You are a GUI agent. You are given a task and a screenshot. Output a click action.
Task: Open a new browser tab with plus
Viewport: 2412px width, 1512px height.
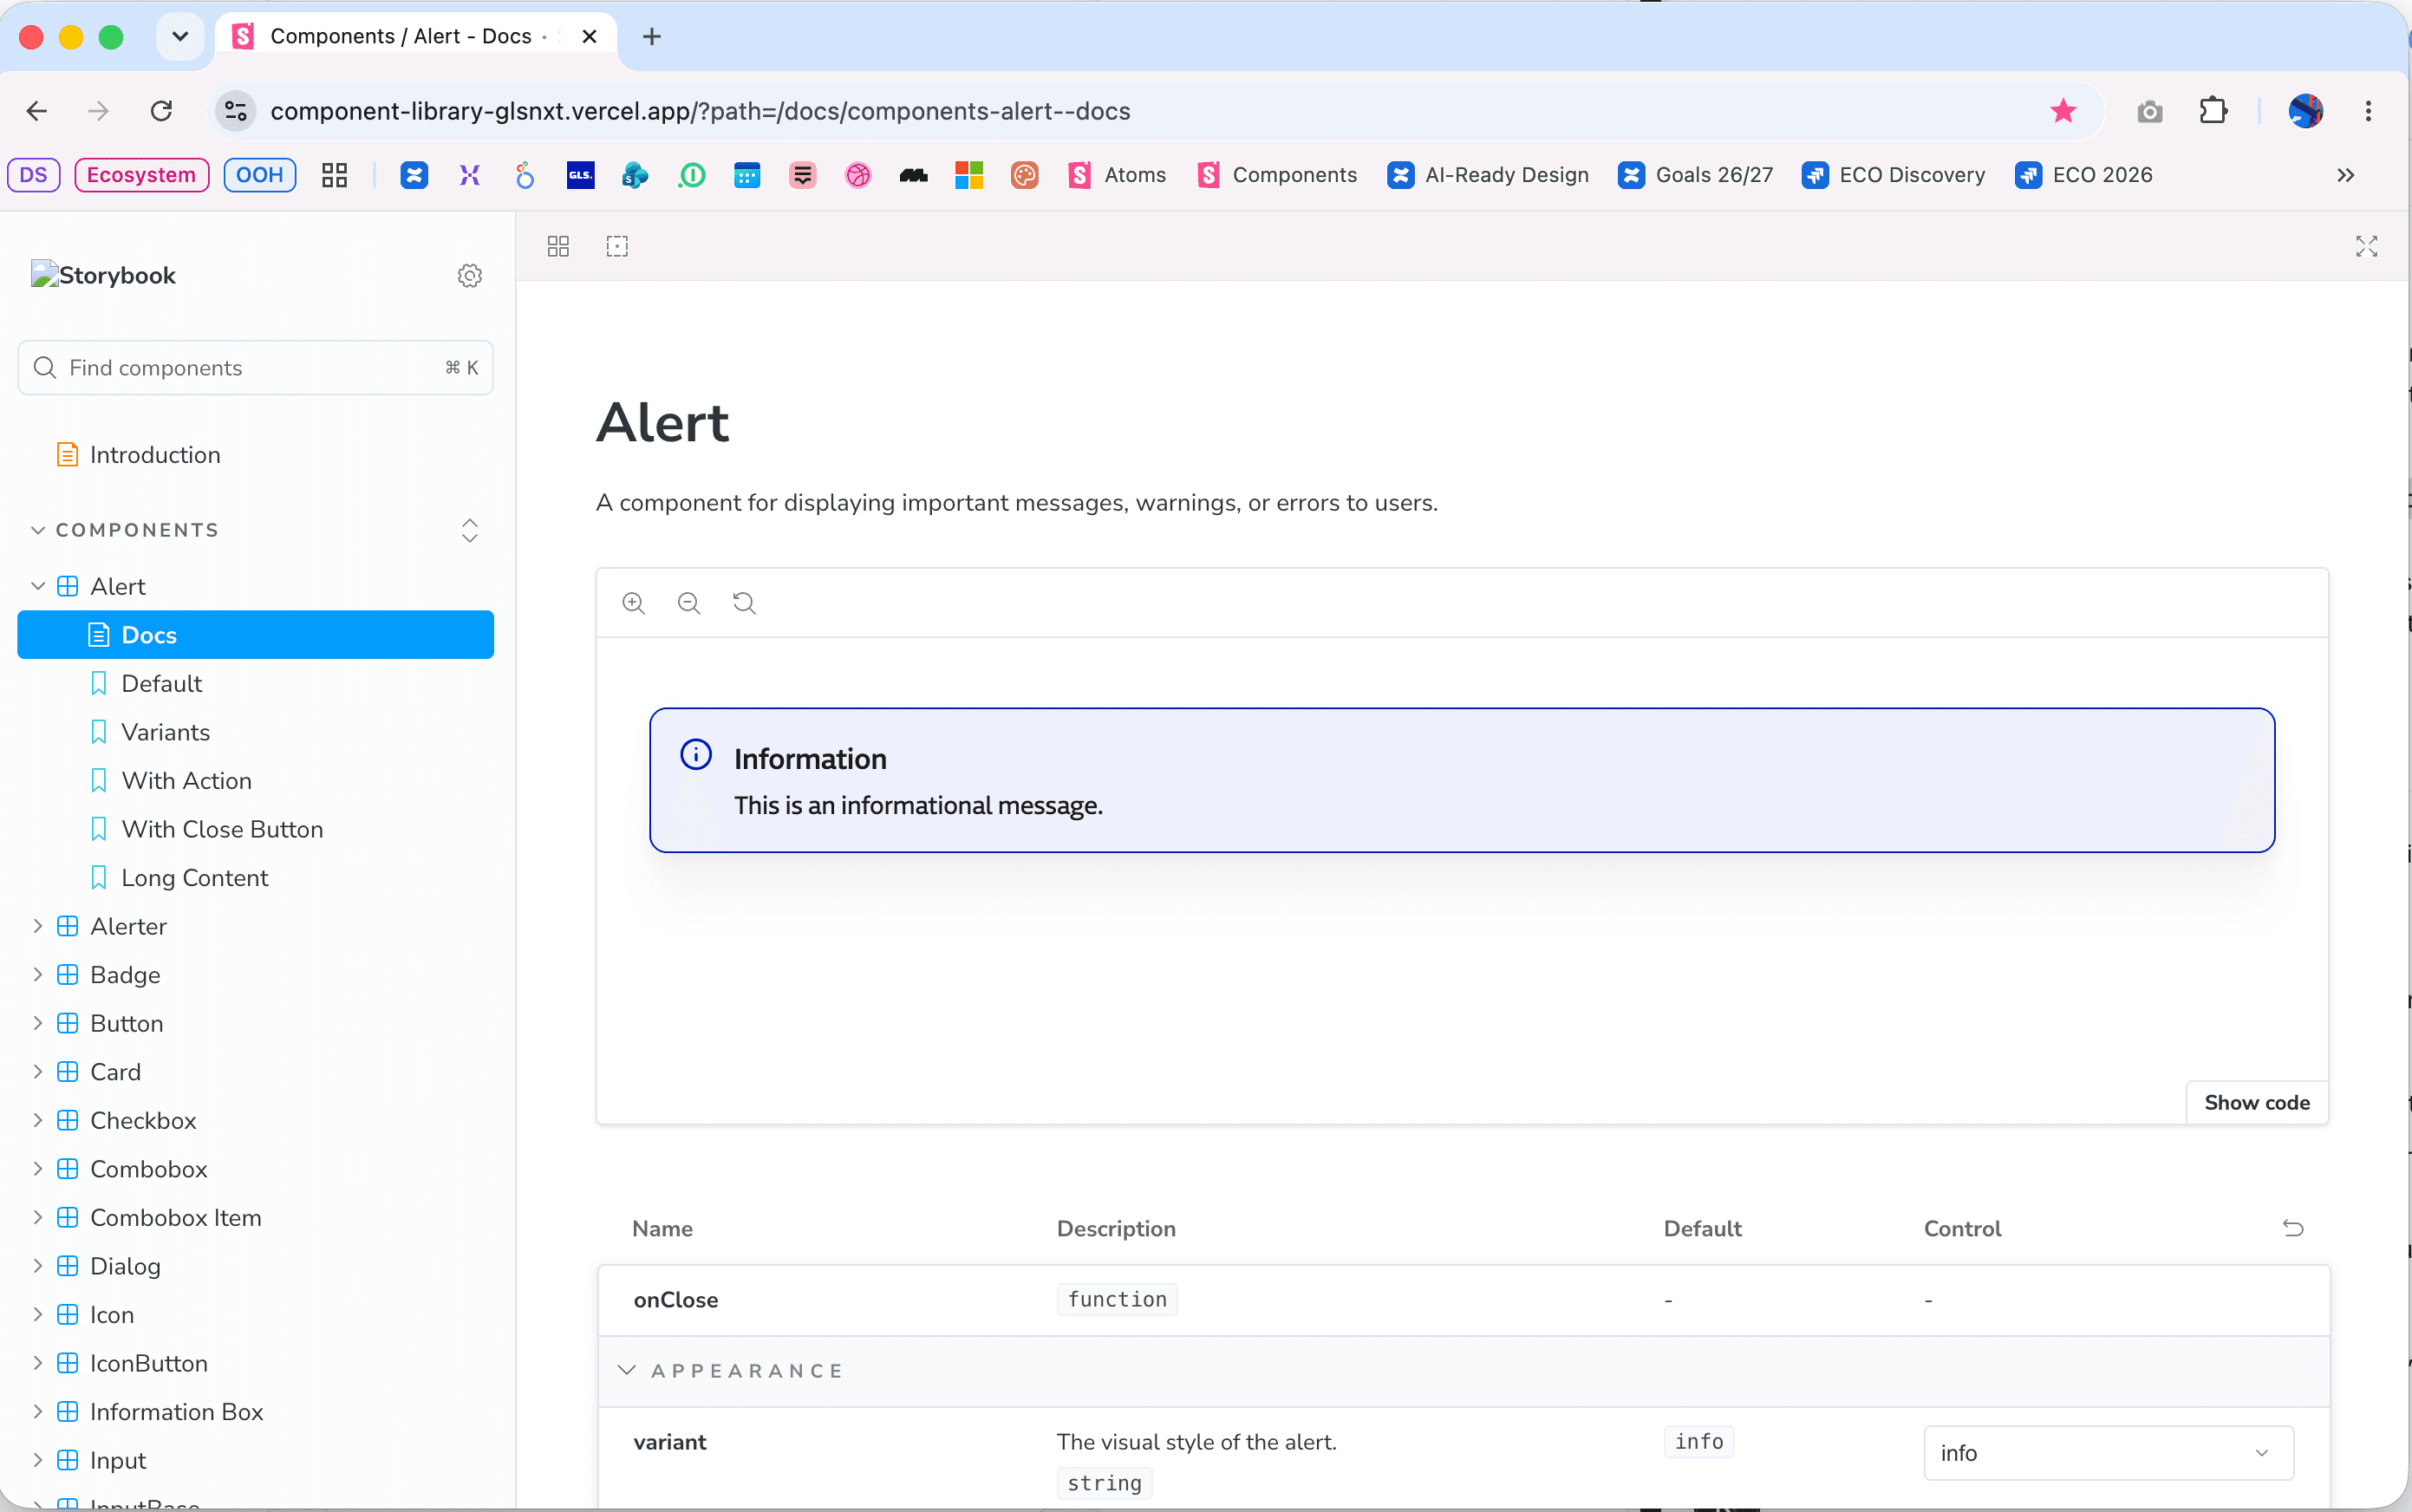[652, 37]
